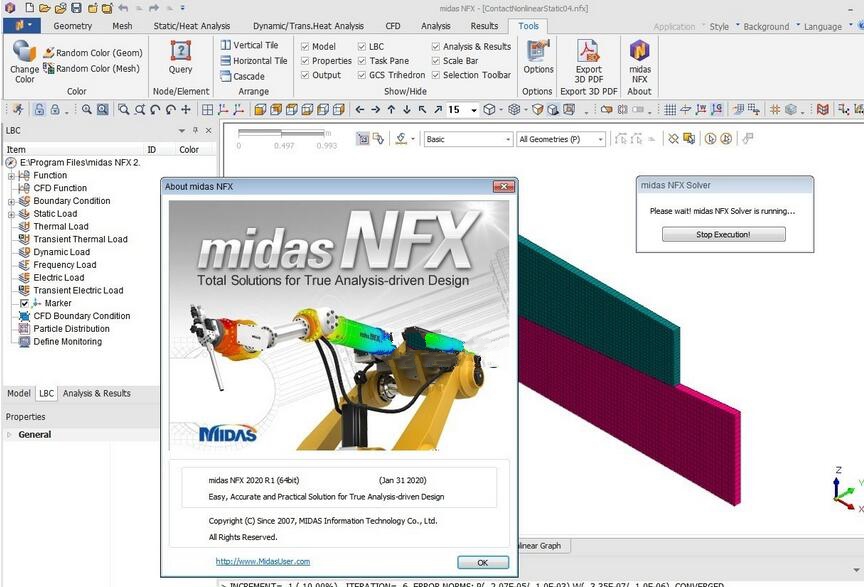
Task: Expand the Static Load tree node
Action: pos(11,214)
